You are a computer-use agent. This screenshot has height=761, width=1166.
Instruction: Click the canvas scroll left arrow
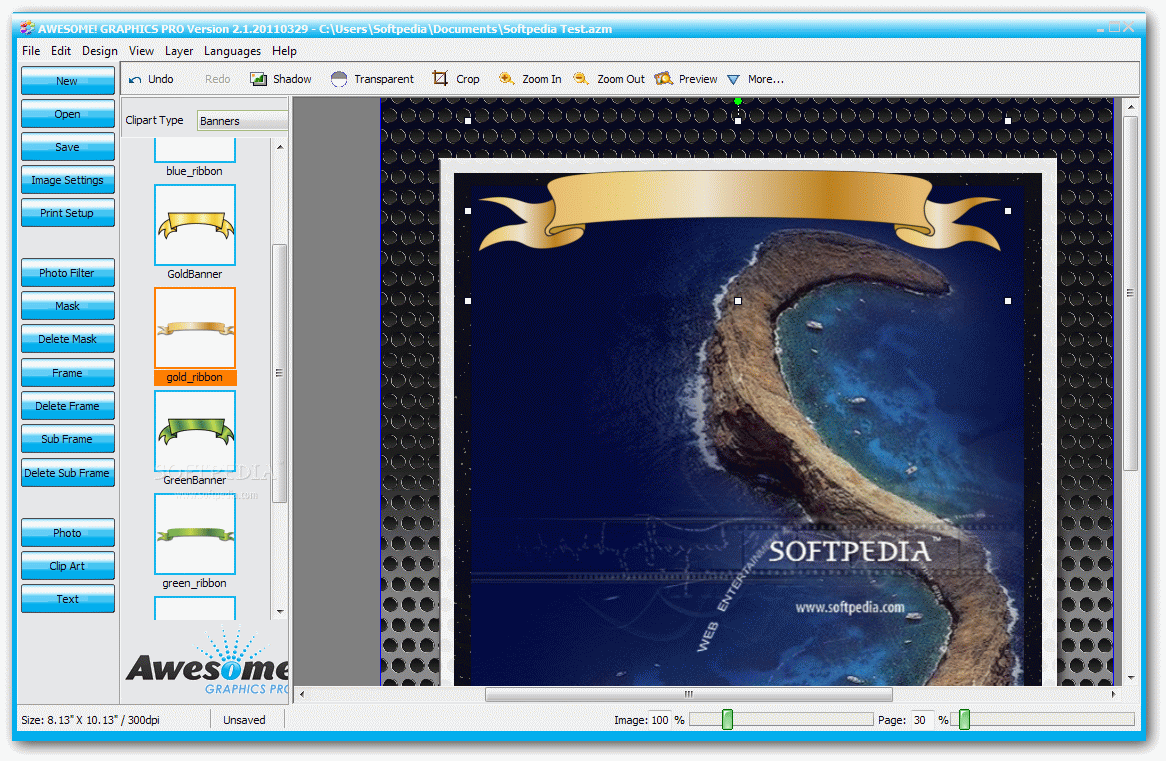[x=301, y=694]
